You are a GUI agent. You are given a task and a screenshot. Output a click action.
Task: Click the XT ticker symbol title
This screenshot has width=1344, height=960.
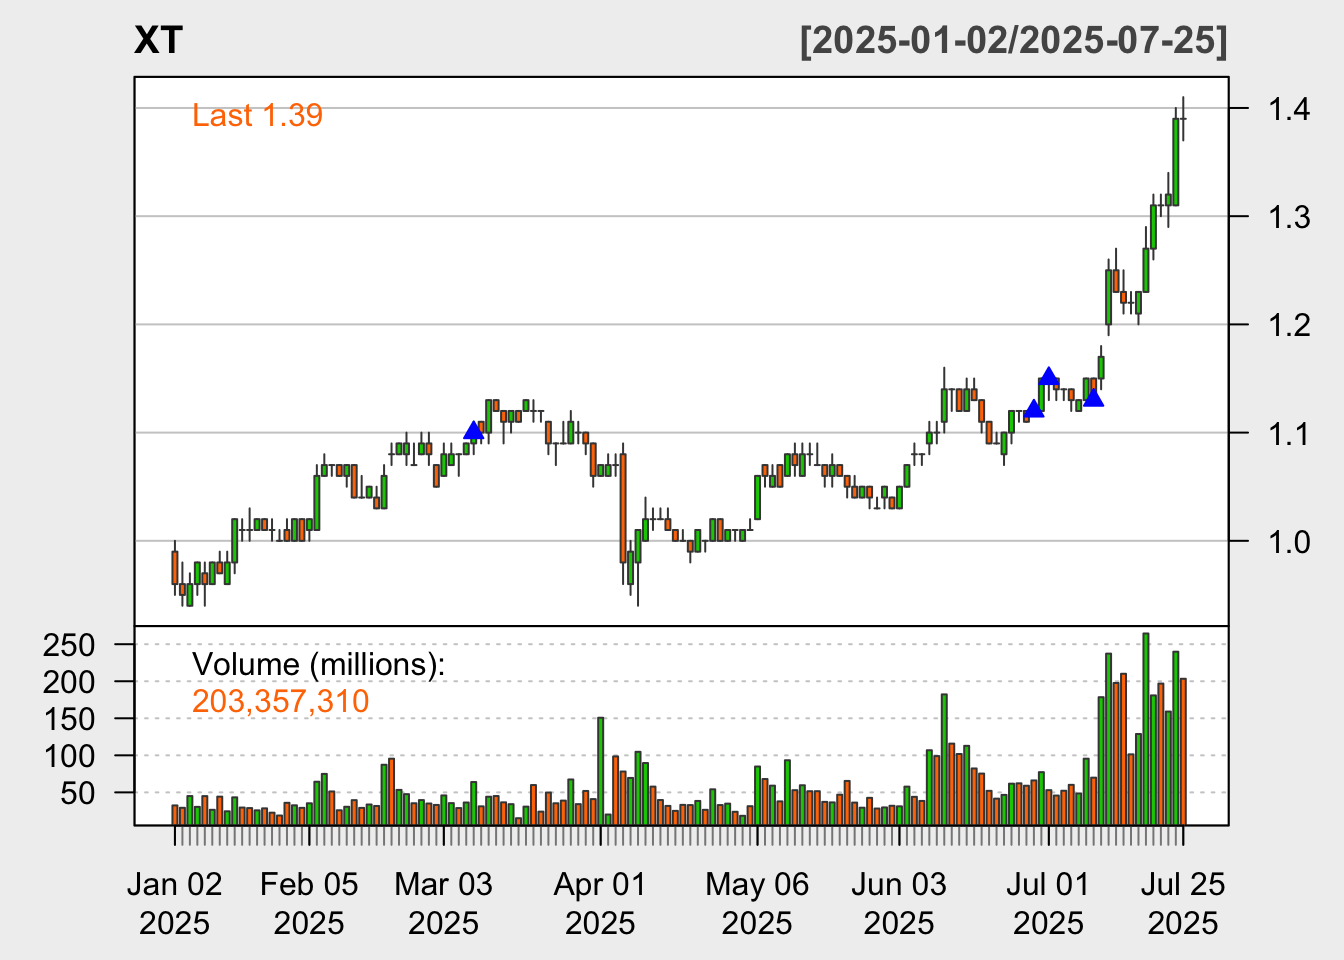[x=158, y=41]
